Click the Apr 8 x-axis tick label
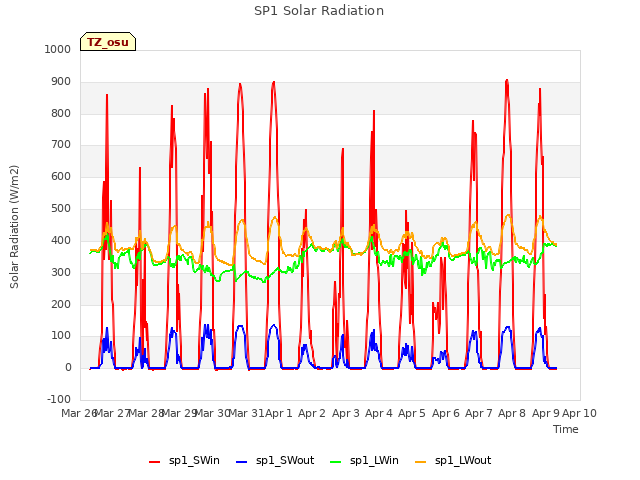 point(512,413)
